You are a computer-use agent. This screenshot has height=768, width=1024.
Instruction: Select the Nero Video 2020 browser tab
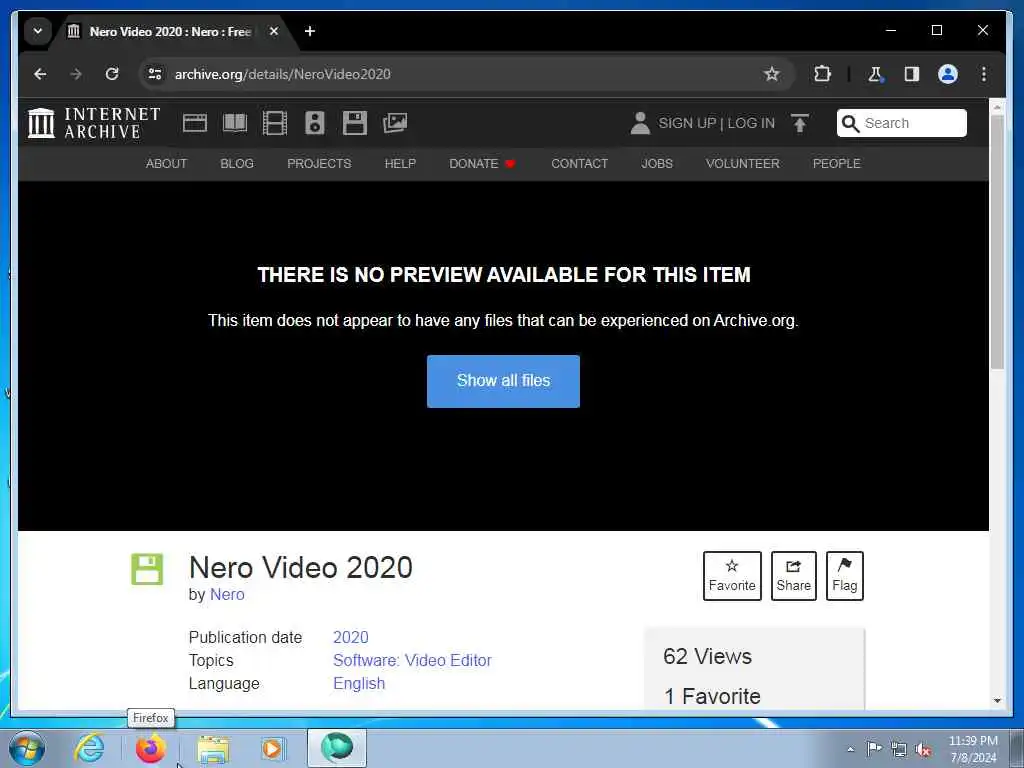[x=170, y=31]
